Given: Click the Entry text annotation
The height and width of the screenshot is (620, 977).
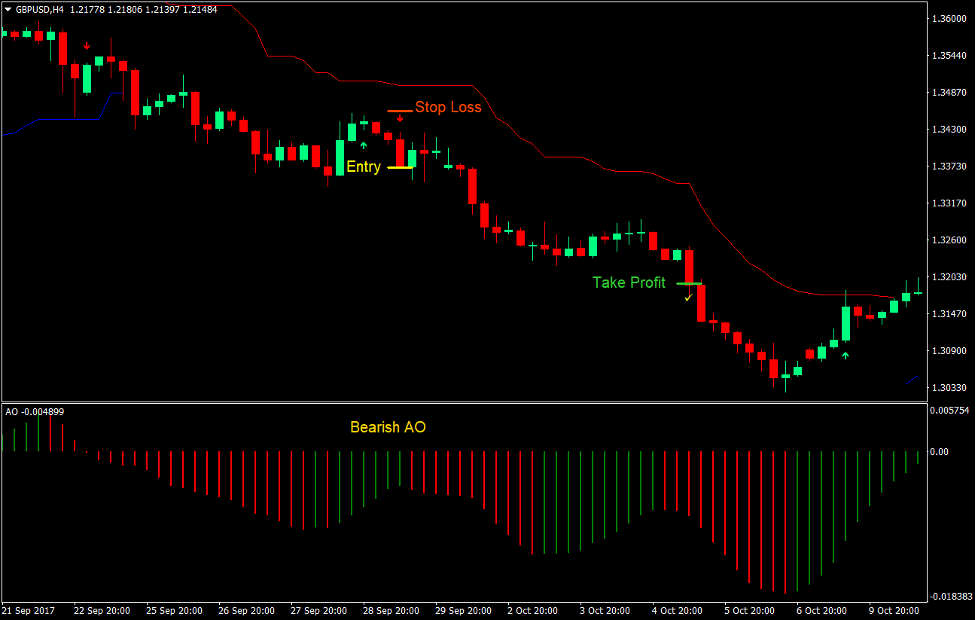Looking at the screenshot, I should coord(363,167).
